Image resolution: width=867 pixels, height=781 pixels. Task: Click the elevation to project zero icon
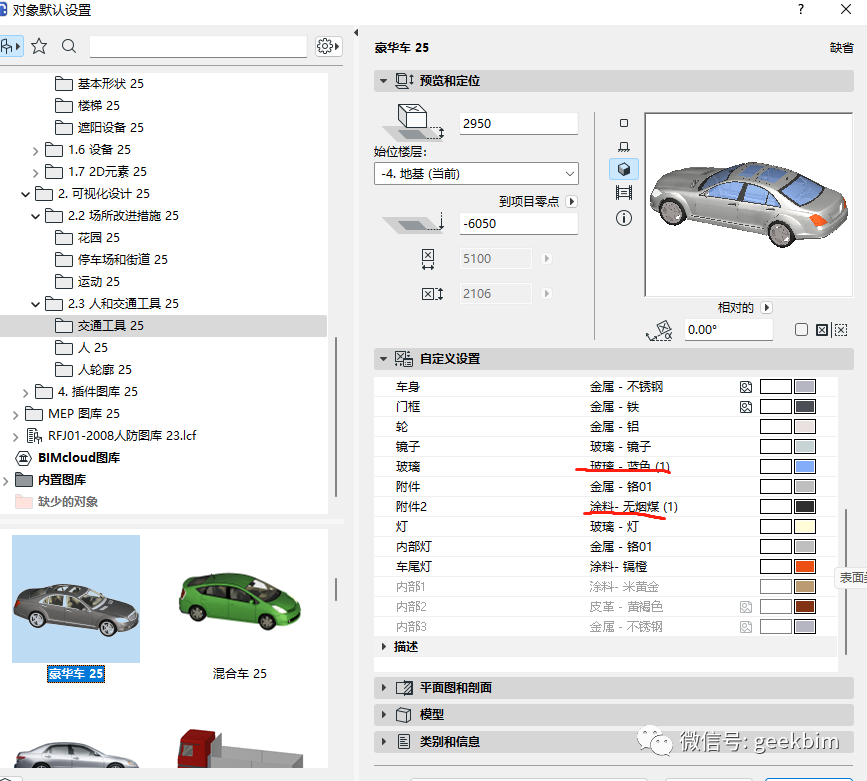tap(415, 222)
